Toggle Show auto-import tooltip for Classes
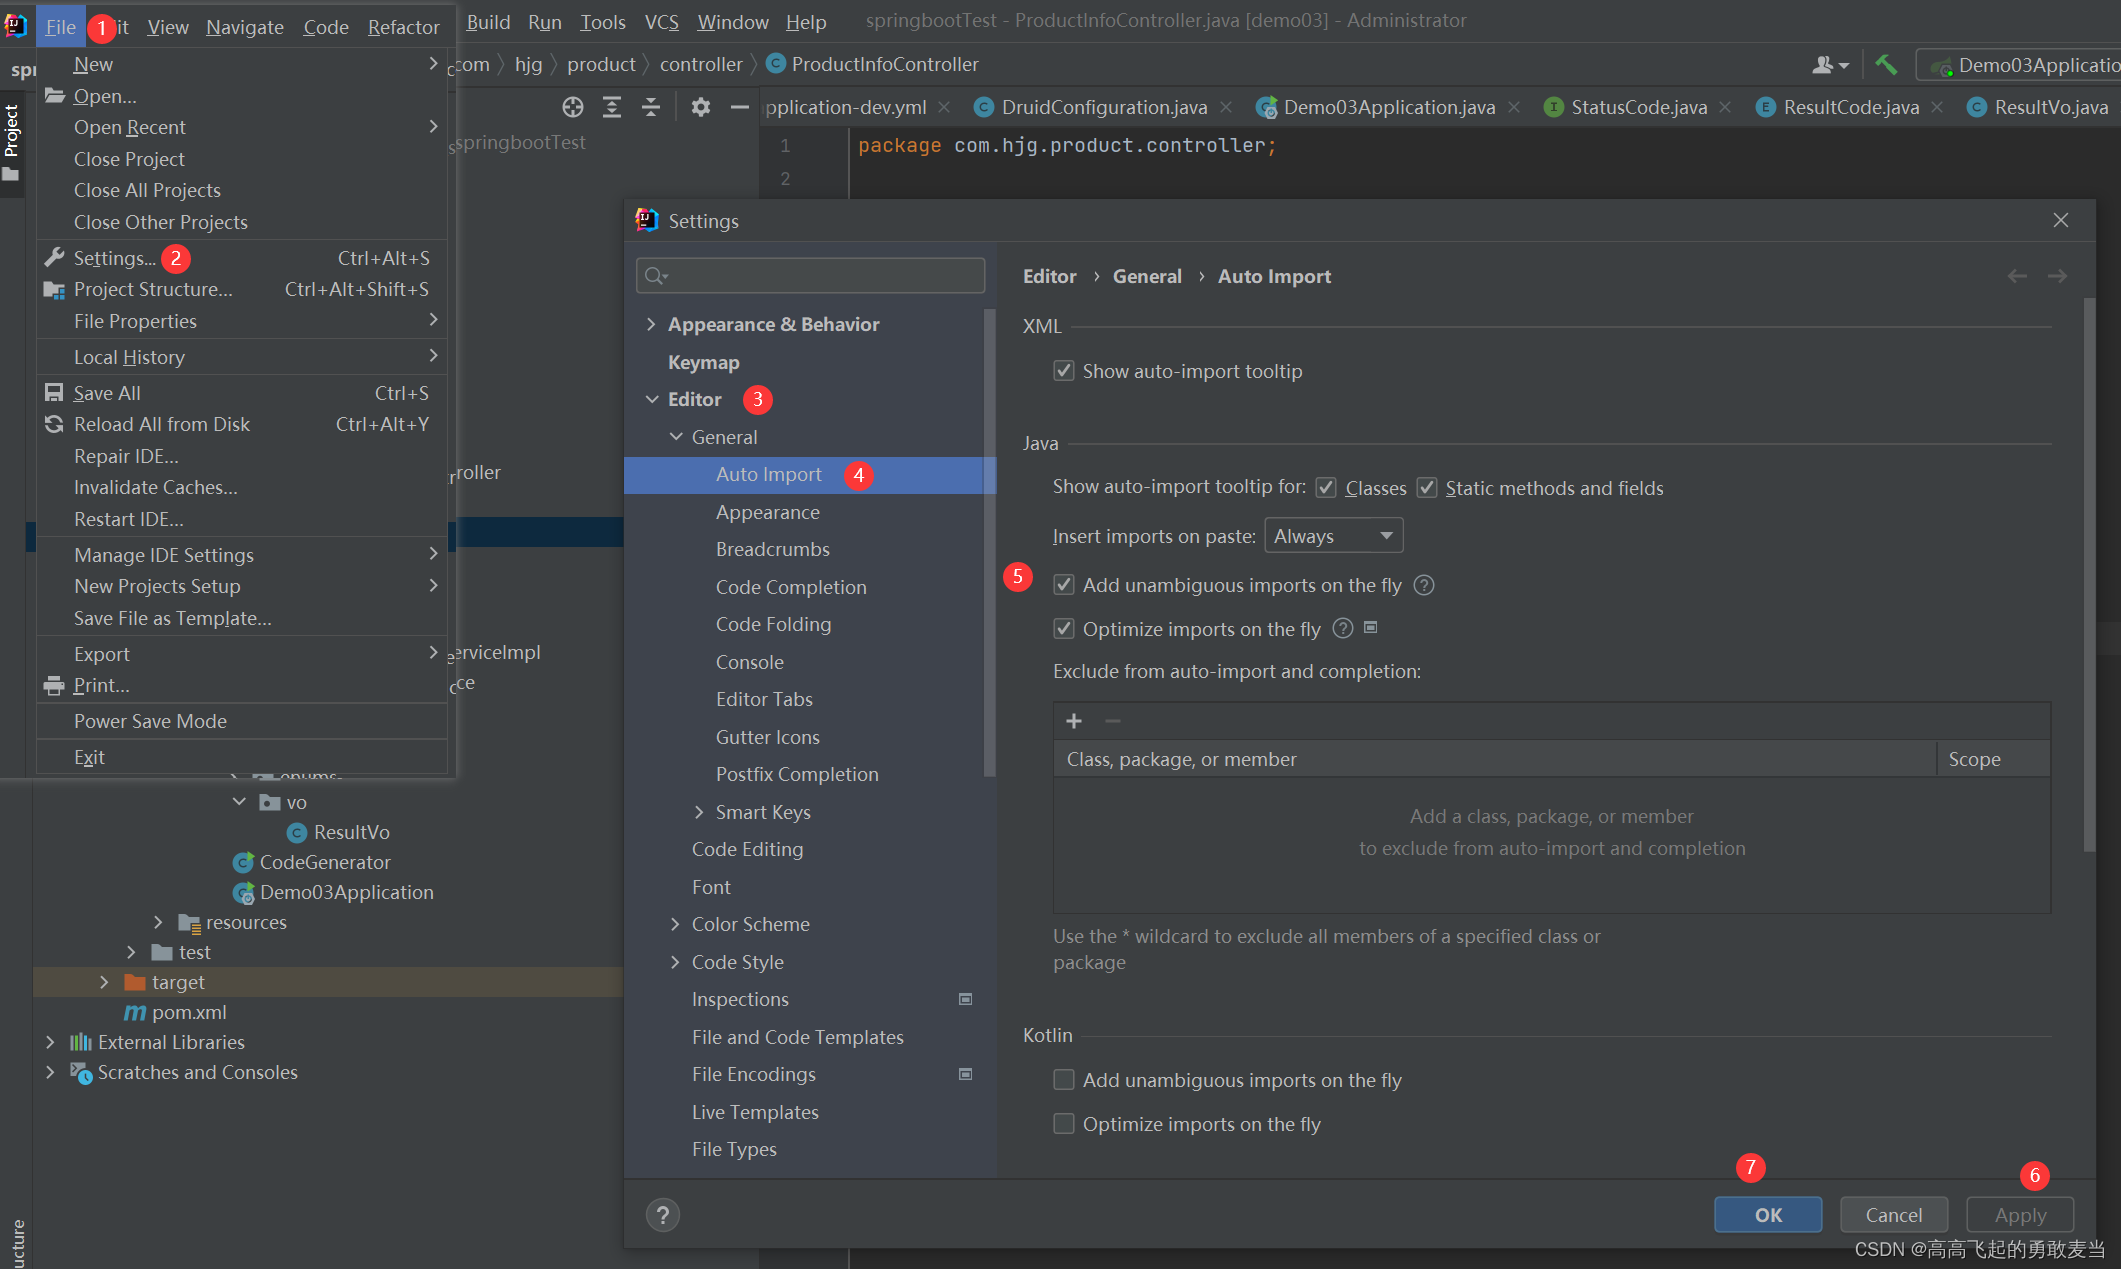This screenshot has width=2121, height=1269. 1325,488
